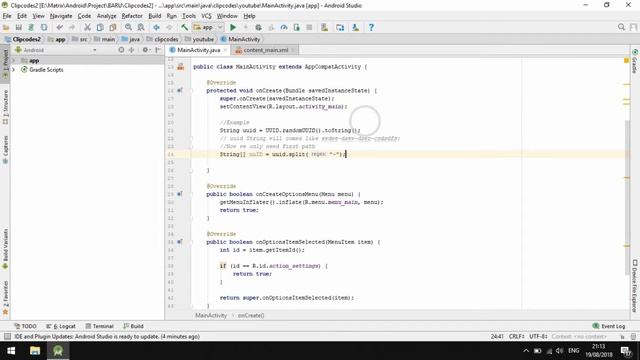
Task: Click the Stop square icon
Action: coord(309,27)
